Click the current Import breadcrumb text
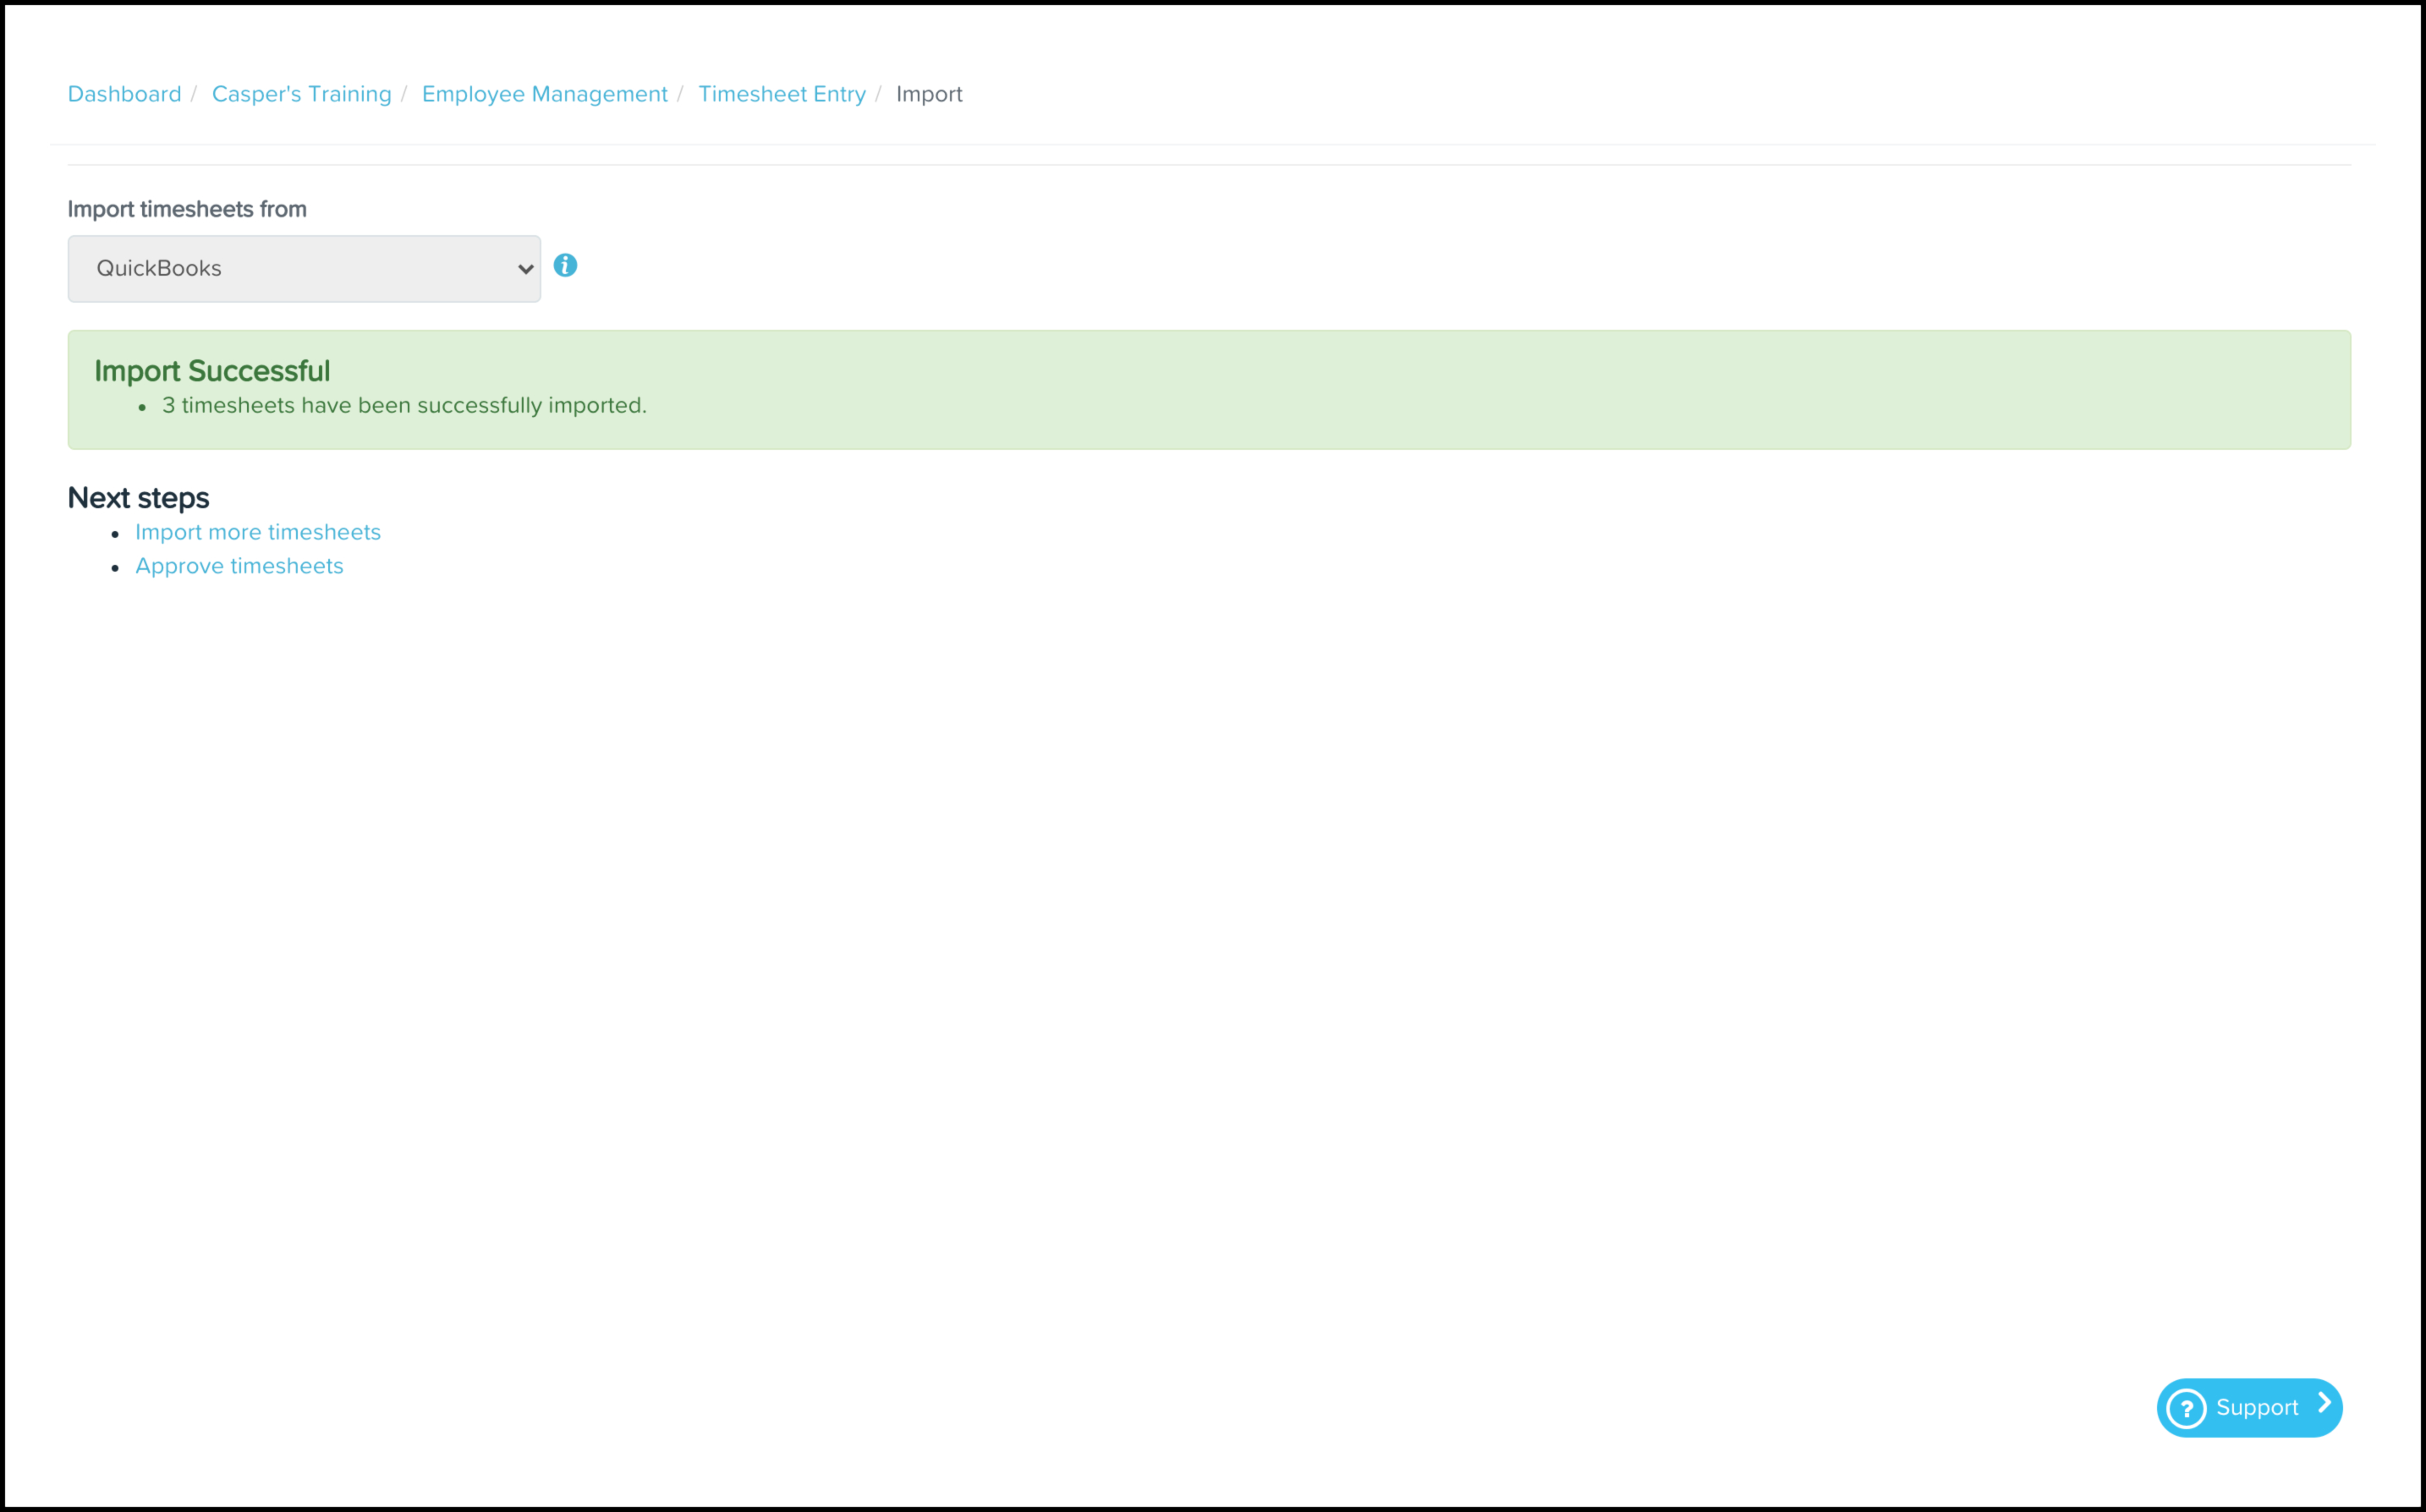Screen dimensions: 2426x1512 pyautogui.click(x=928, y=94)
